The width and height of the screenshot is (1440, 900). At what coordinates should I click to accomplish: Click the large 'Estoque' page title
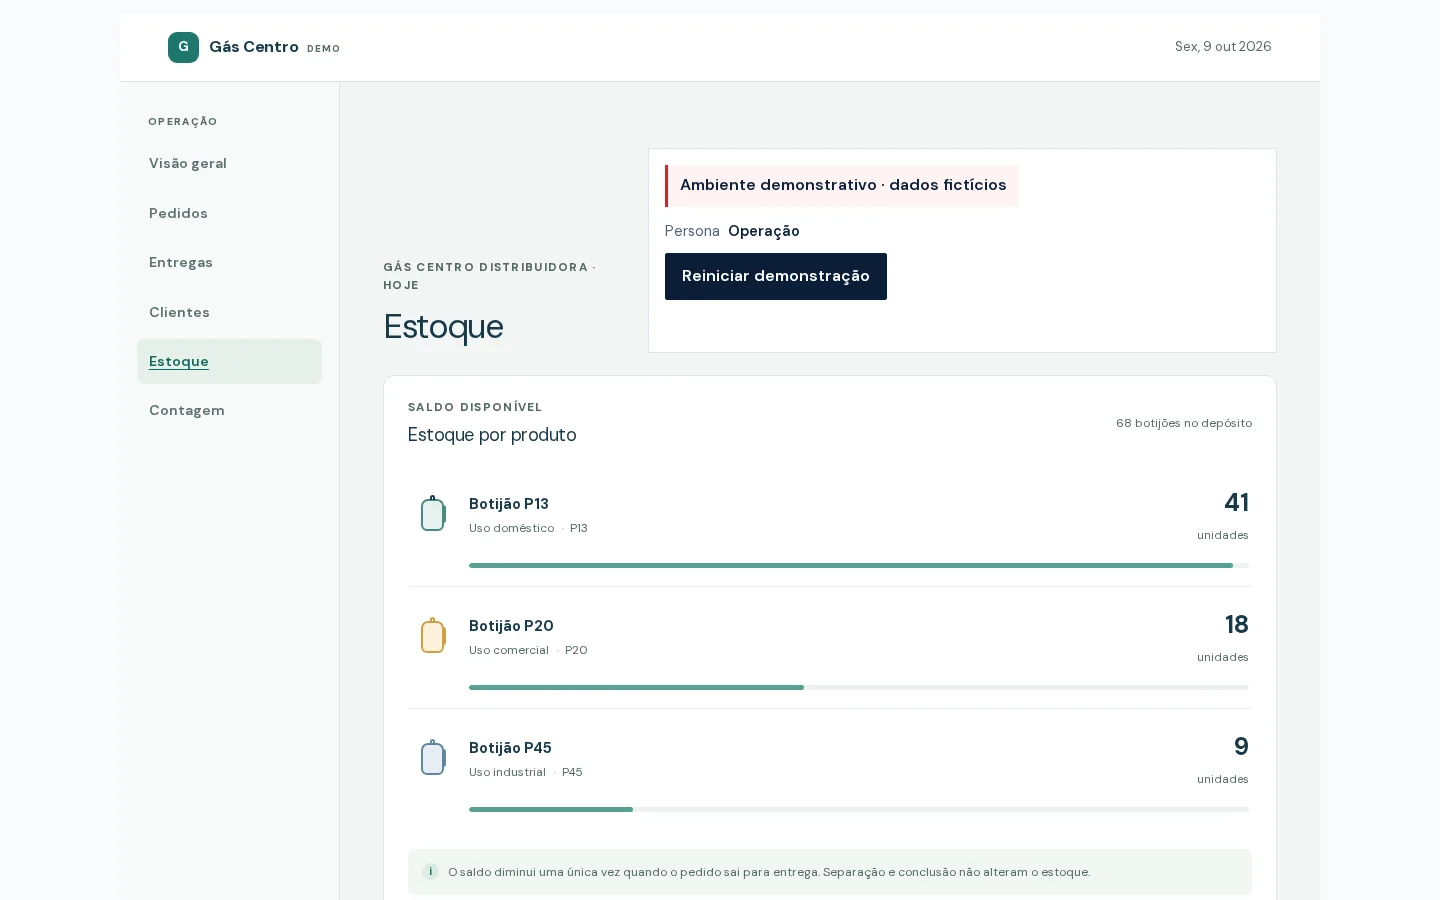(x=443, y=327)
